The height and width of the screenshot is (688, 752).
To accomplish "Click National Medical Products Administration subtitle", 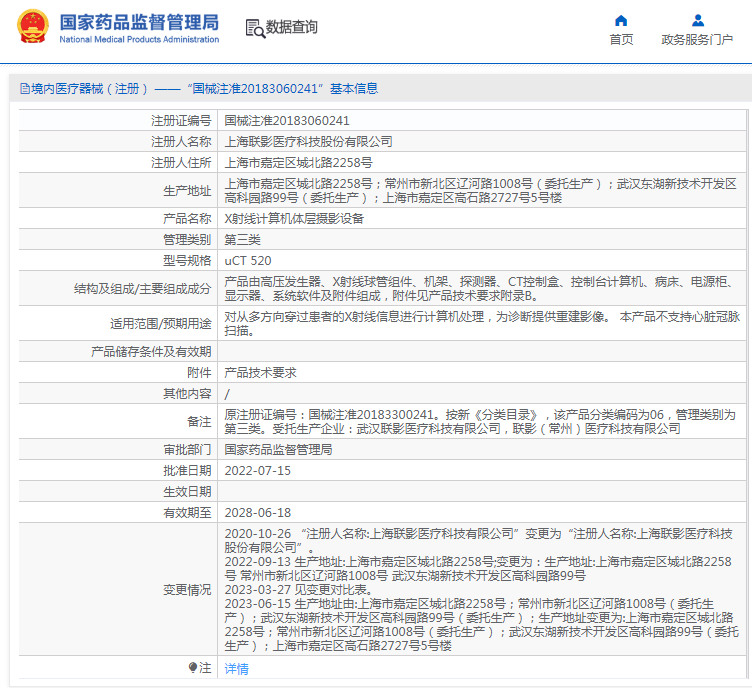I will coord(139,39).
